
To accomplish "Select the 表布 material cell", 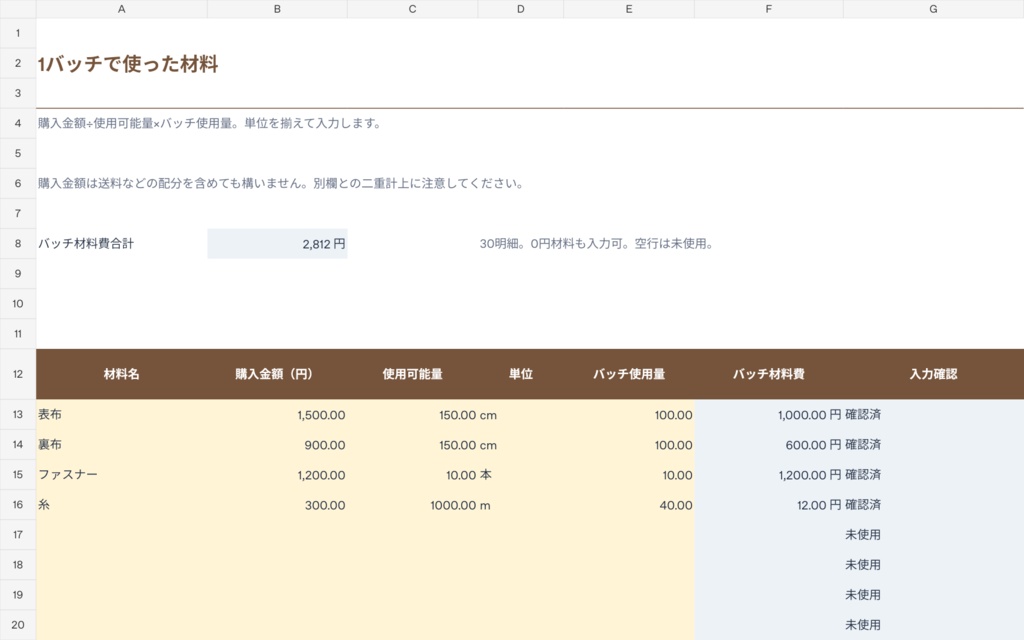I will coord(121,415).
